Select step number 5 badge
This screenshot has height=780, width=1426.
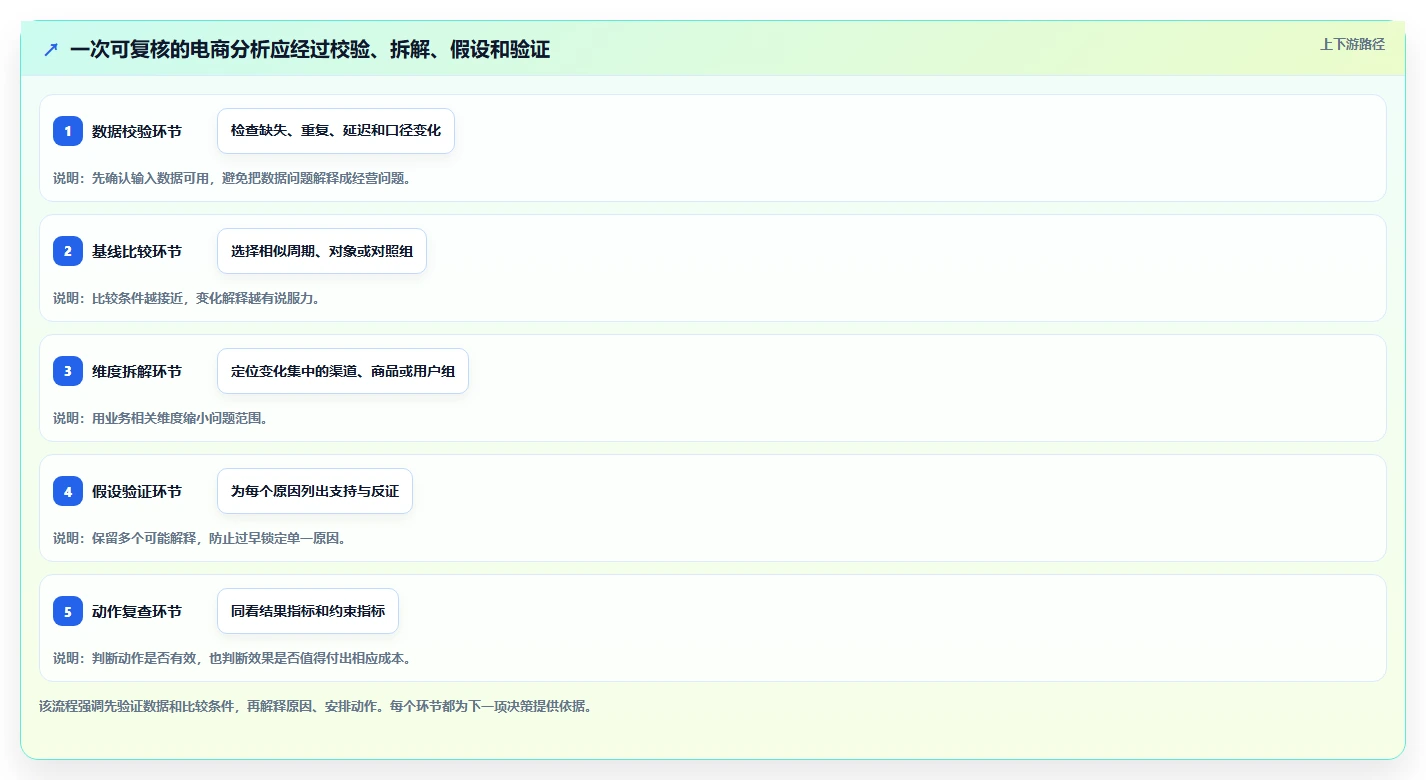point(68,611)
